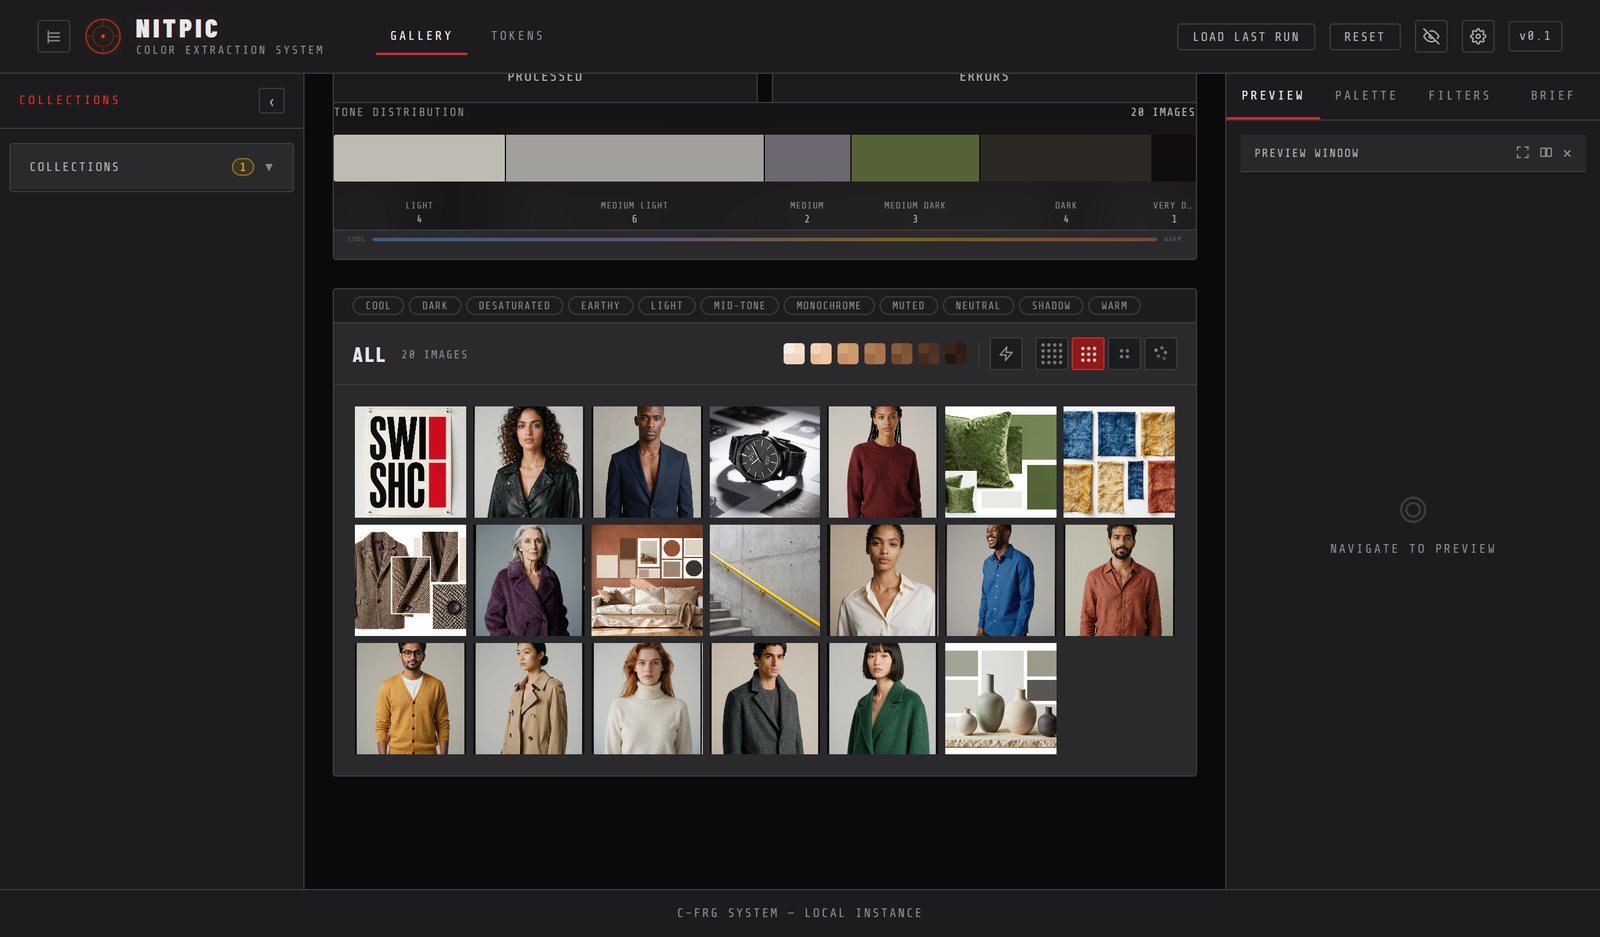Click the lightning bolt icon
This screenshot has width=1600, height=937.
[1006, 354]
